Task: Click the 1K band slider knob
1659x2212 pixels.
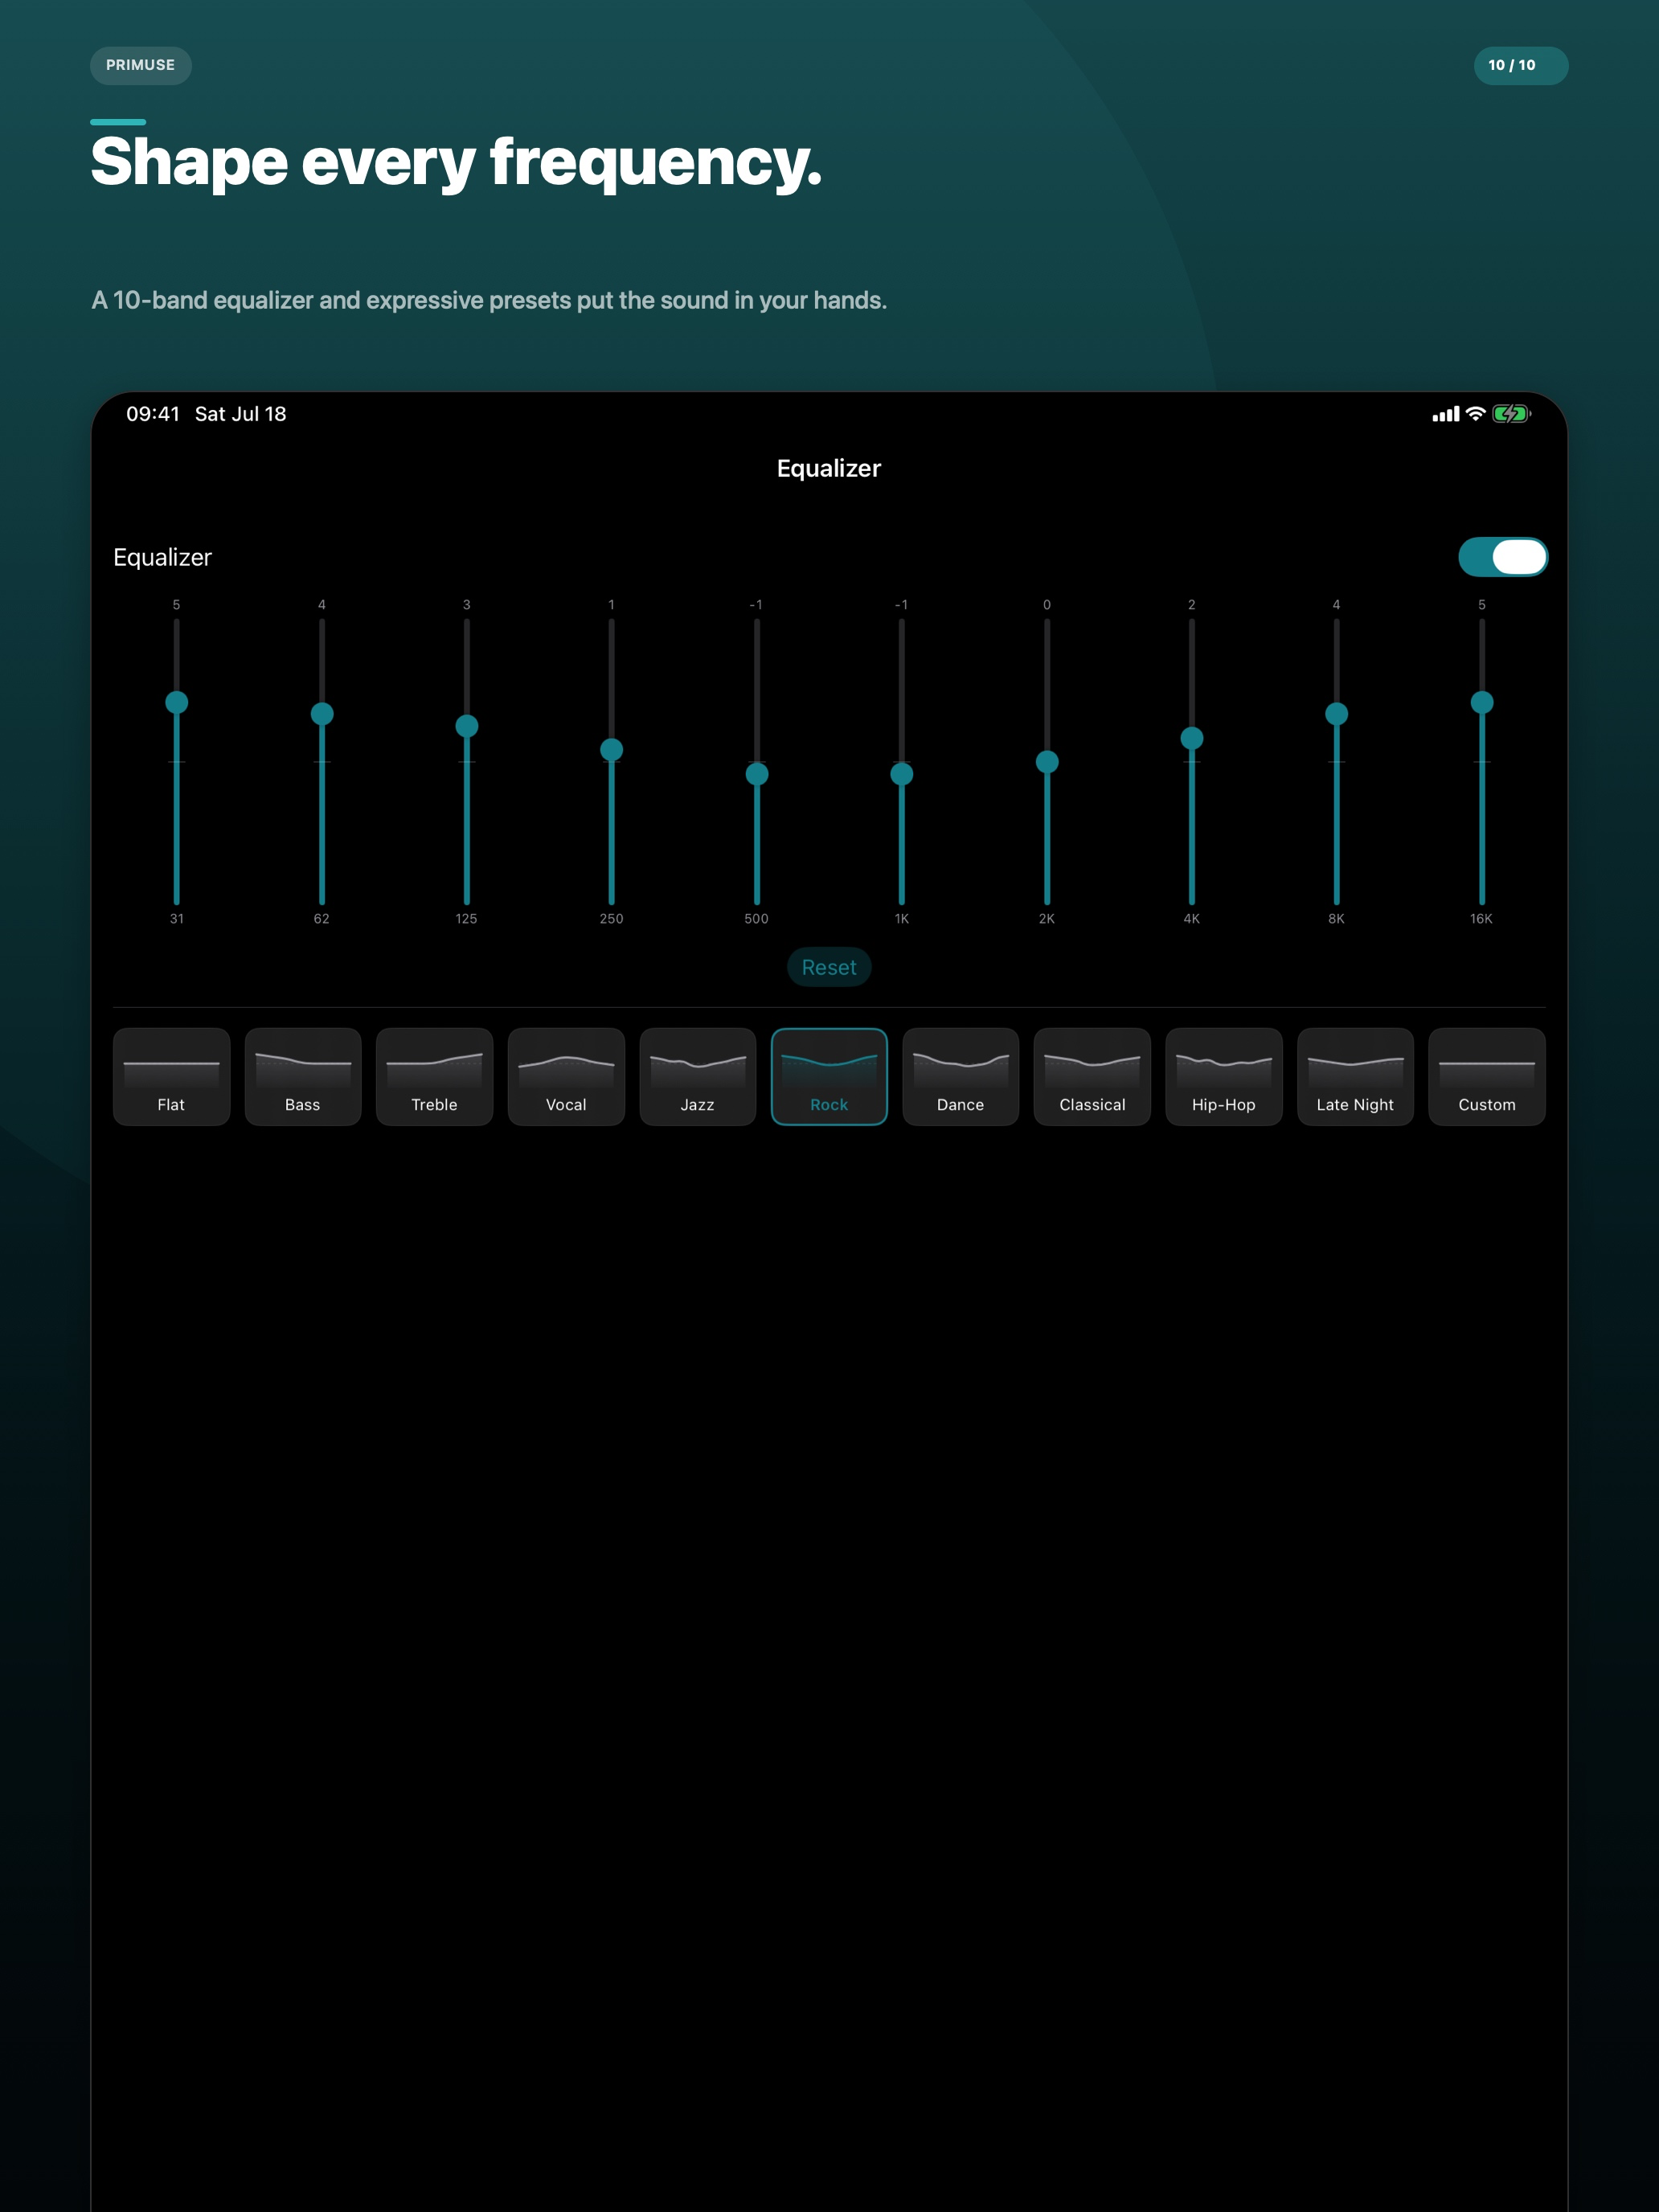Action: 902,774
